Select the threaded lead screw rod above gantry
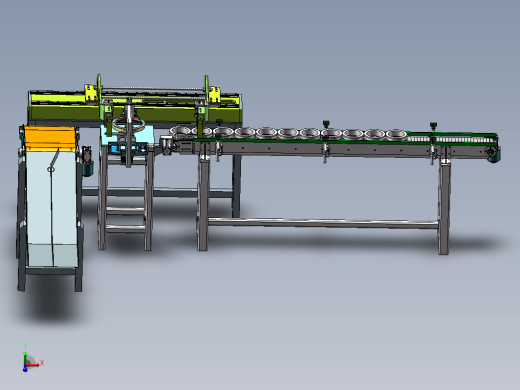This screenshot has height=390, width=520. [153, 88]
